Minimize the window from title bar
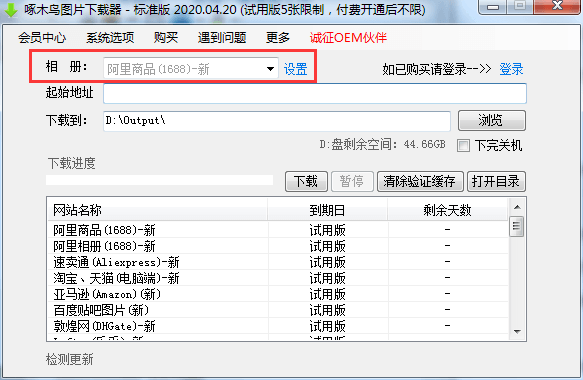The height and width of the screenshot is (380, 583). pos(493,7)
